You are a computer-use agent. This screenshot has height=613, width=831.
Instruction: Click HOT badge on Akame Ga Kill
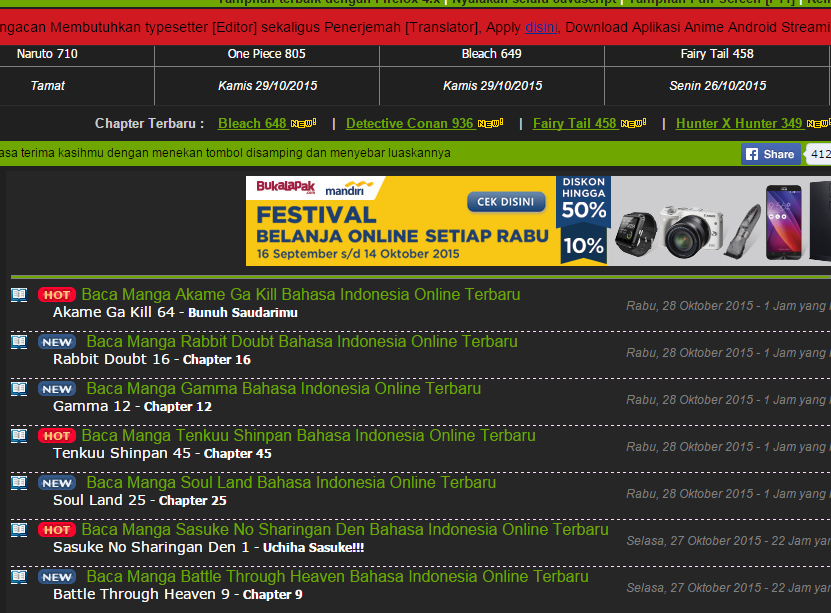[57, 295]
